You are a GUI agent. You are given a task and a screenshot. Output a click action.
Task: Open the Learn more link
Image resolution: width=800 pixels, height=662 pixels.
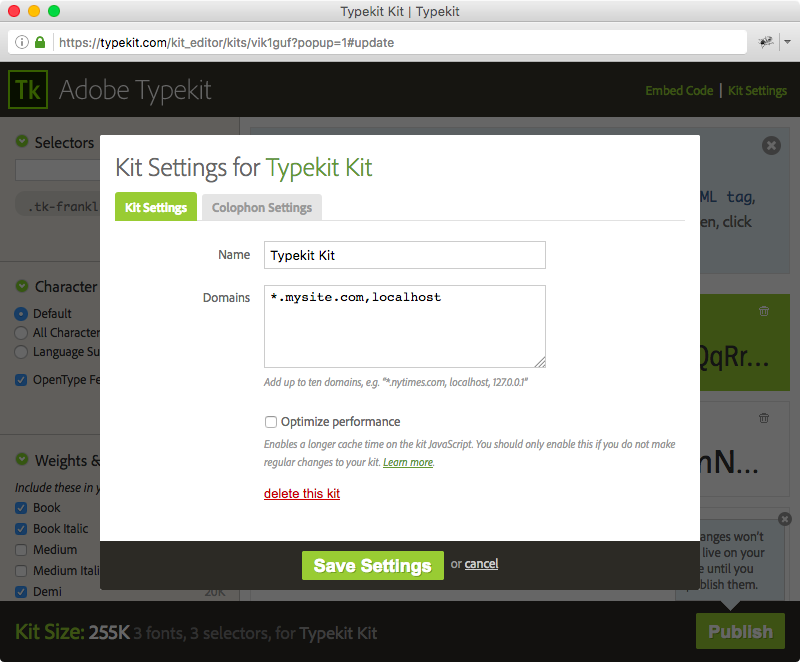[x=408, y=462]
